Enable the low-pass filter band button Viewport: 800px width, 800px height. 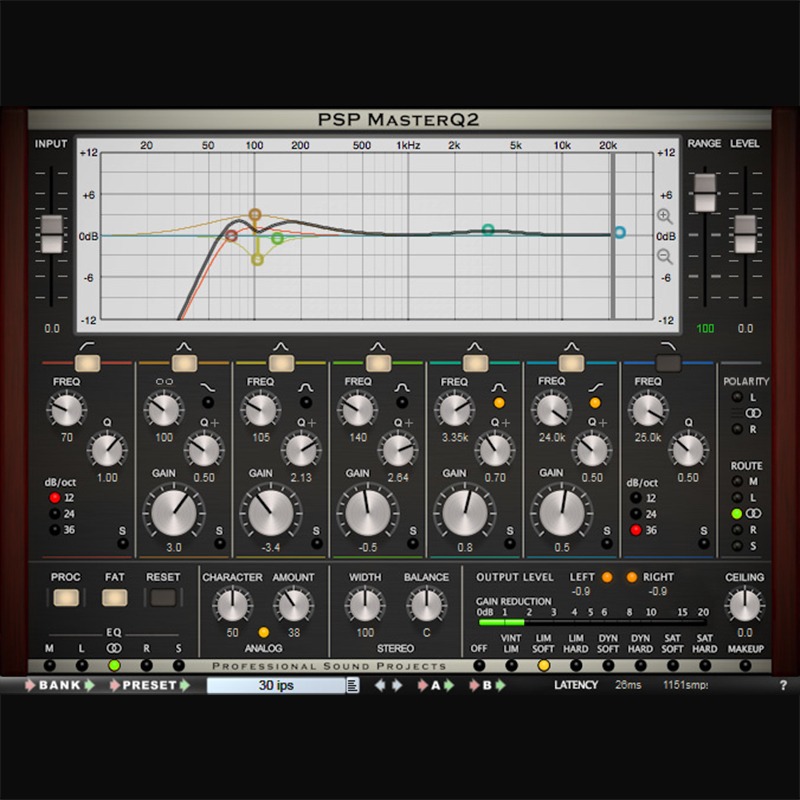(668, 363)
